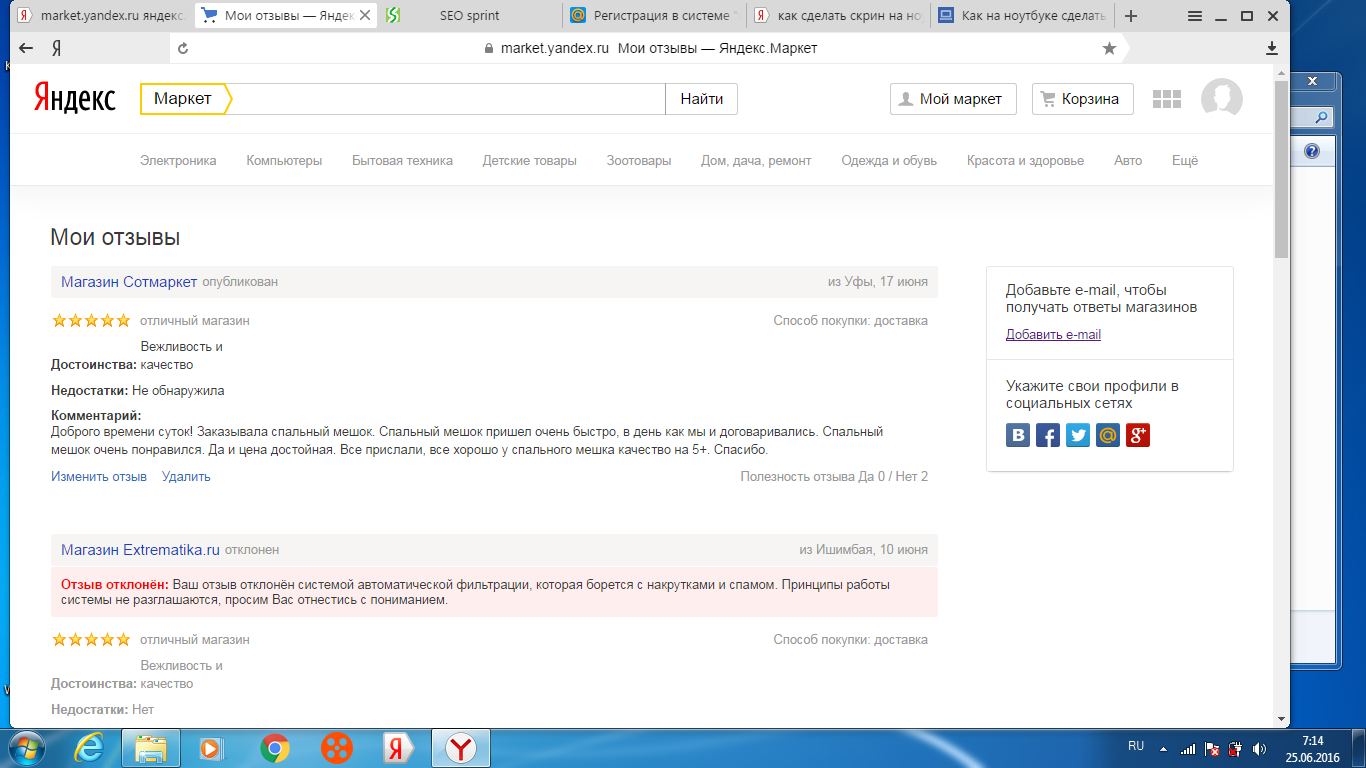Open the browser hamburger menu
Screen dimensions: 1366x768
(x=1195, y=16)
